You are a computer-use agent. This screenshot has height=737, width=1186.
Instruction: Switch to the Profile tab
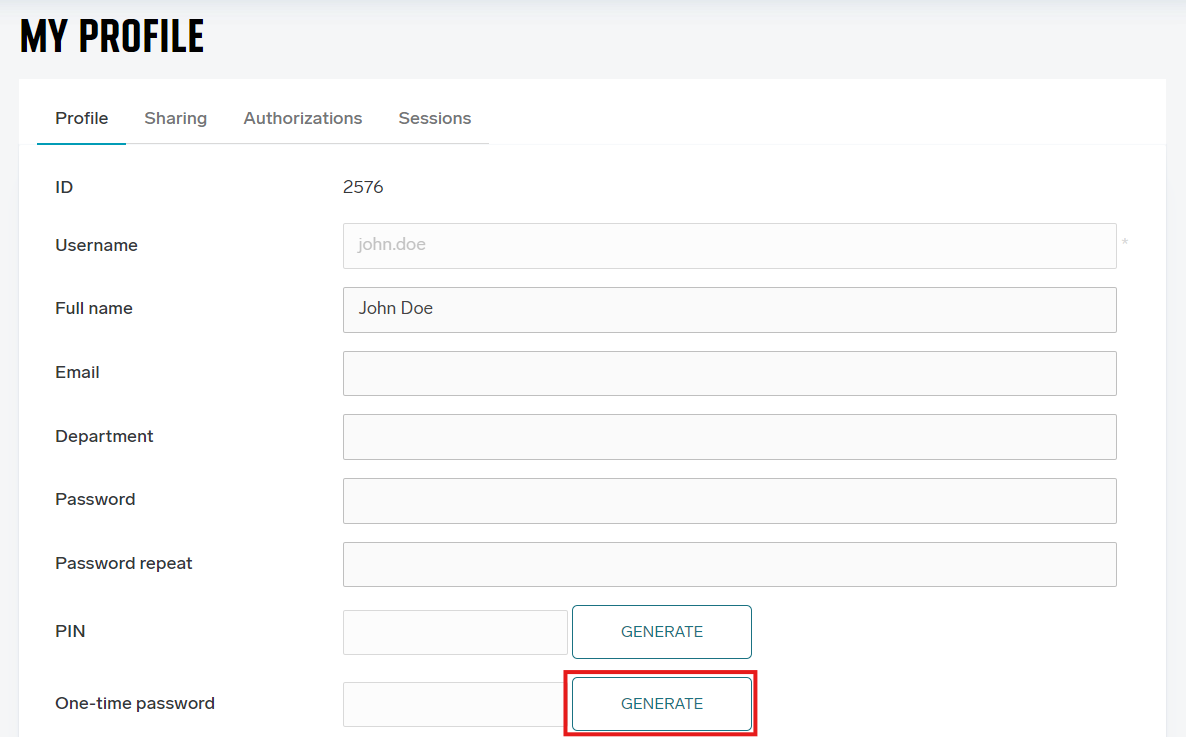click(81, 118)
